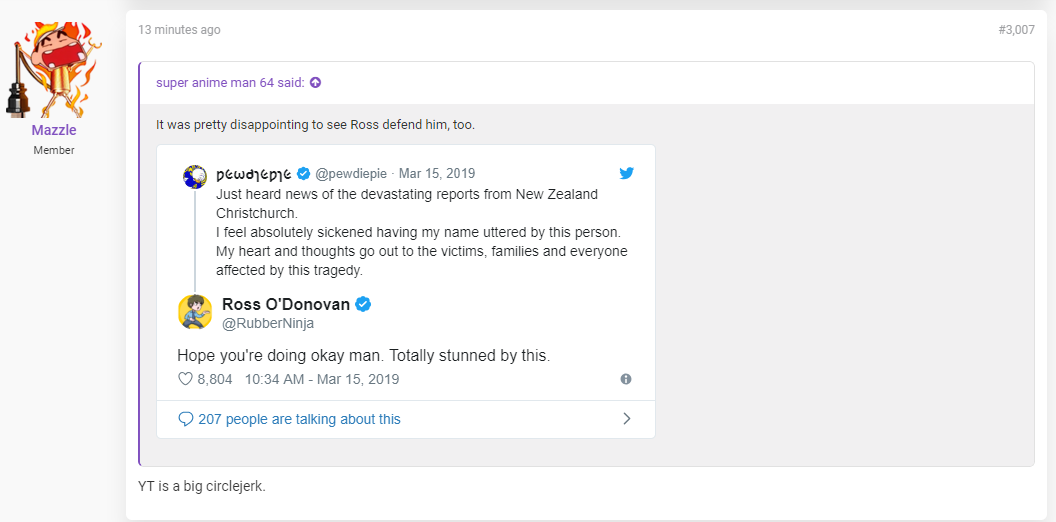Select the 'Member' label under Mazzle
This screenshot has width=1056, height=522.
(54, 150)
